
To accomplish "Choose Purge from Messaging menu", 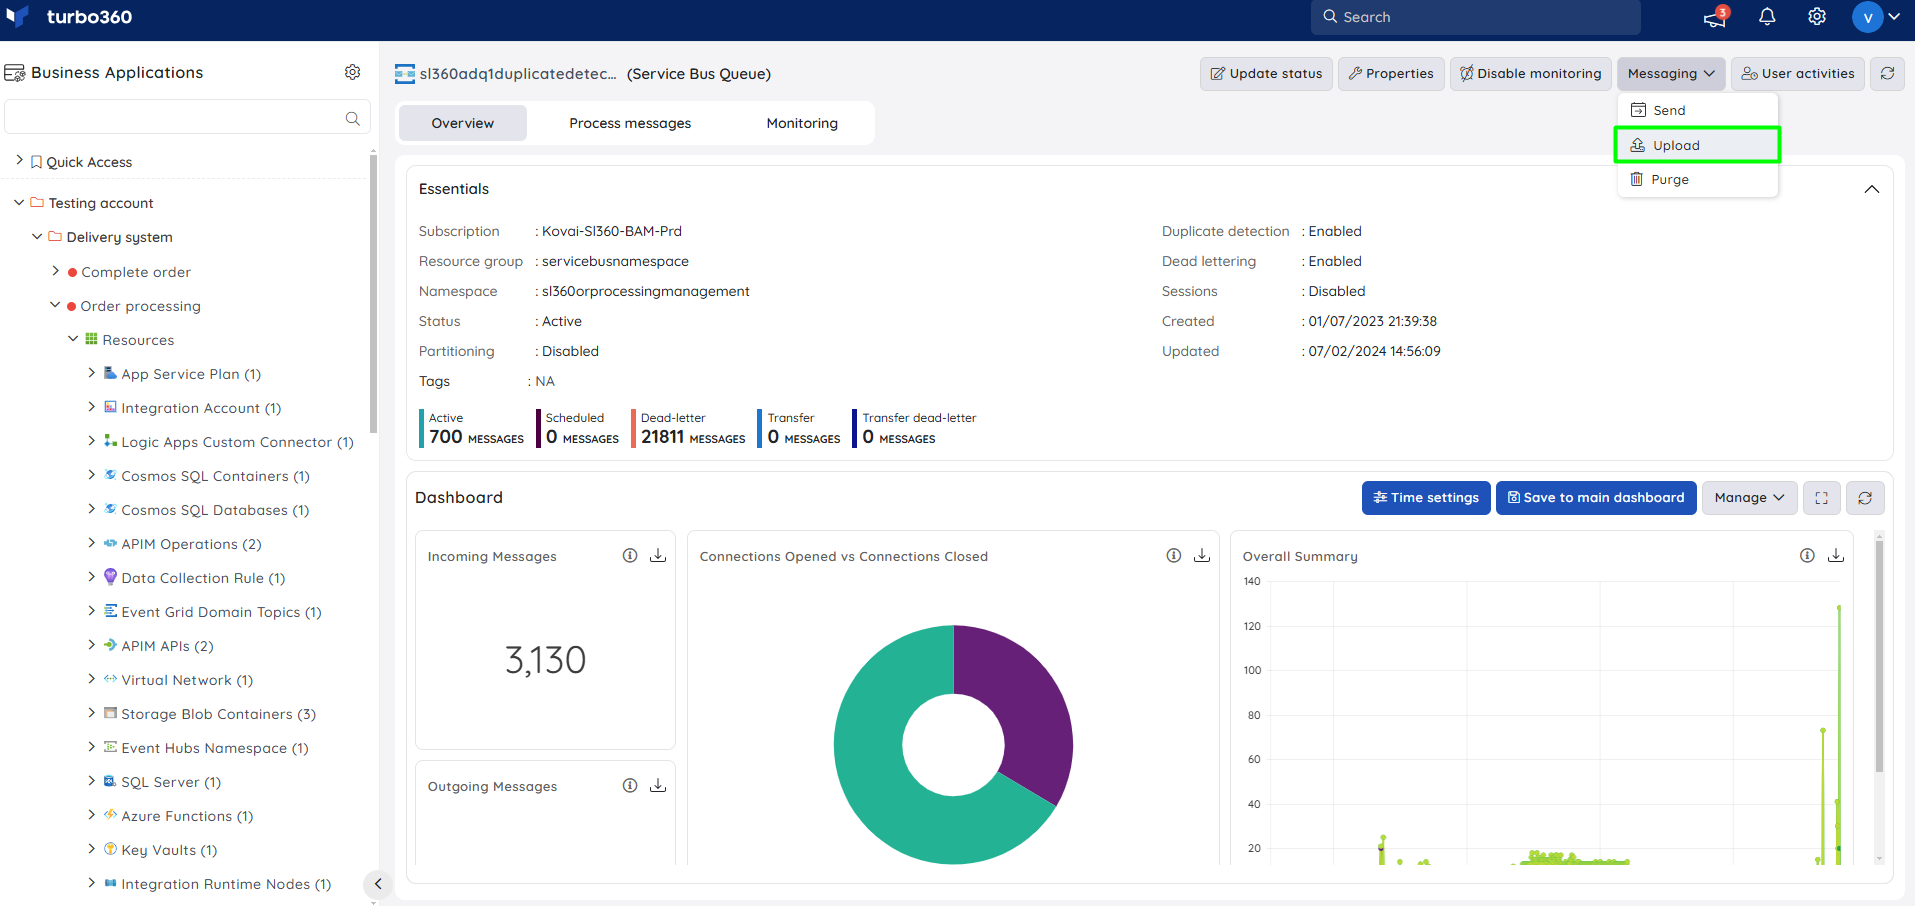I will pyautogui.click(x=1697, y=179).
